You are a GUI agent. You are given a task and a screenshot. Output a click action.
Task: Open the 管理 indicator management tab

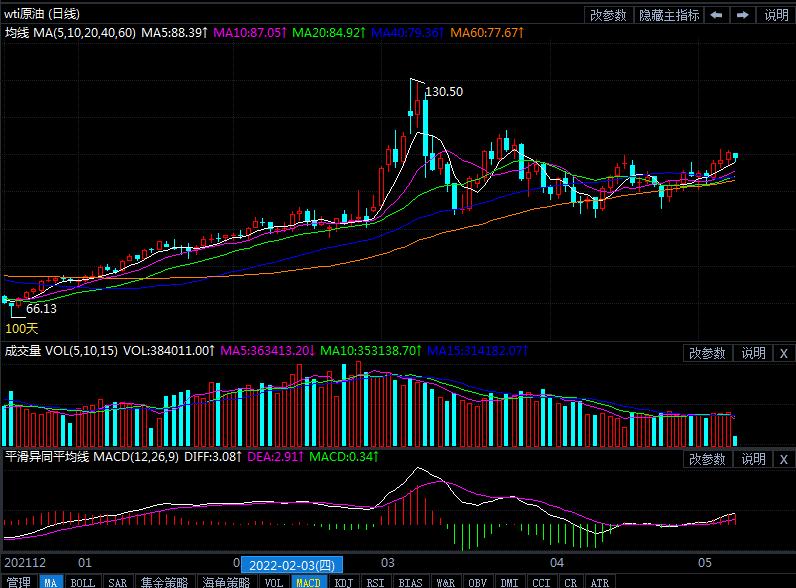[x=18, y=581]
